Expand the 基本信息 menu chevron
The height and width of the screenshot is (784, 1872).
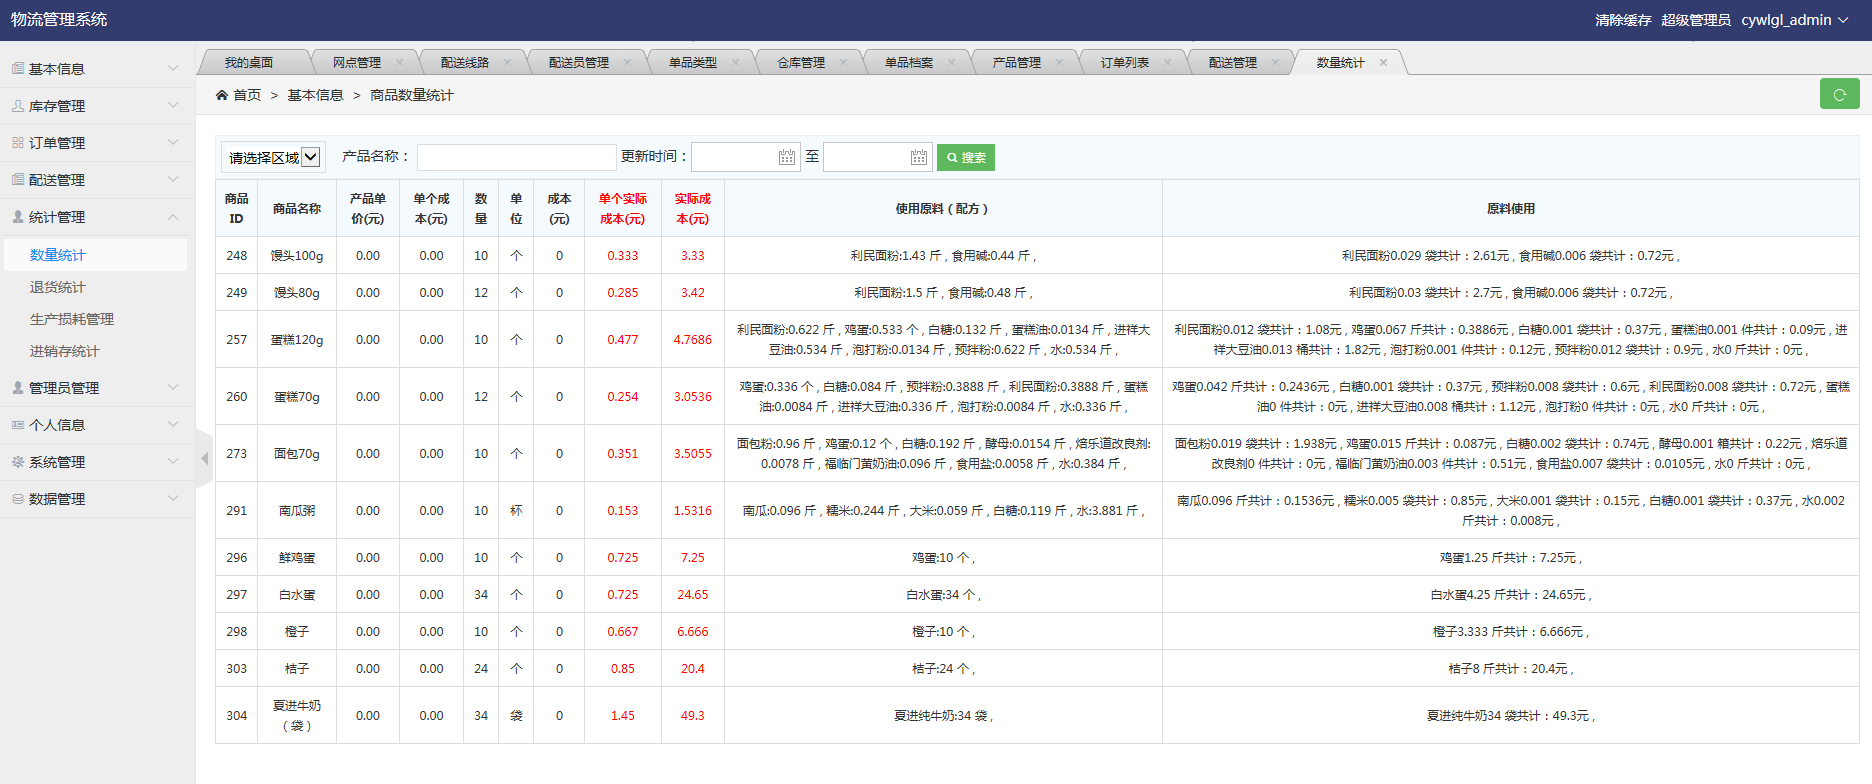[x=173, y=69]
